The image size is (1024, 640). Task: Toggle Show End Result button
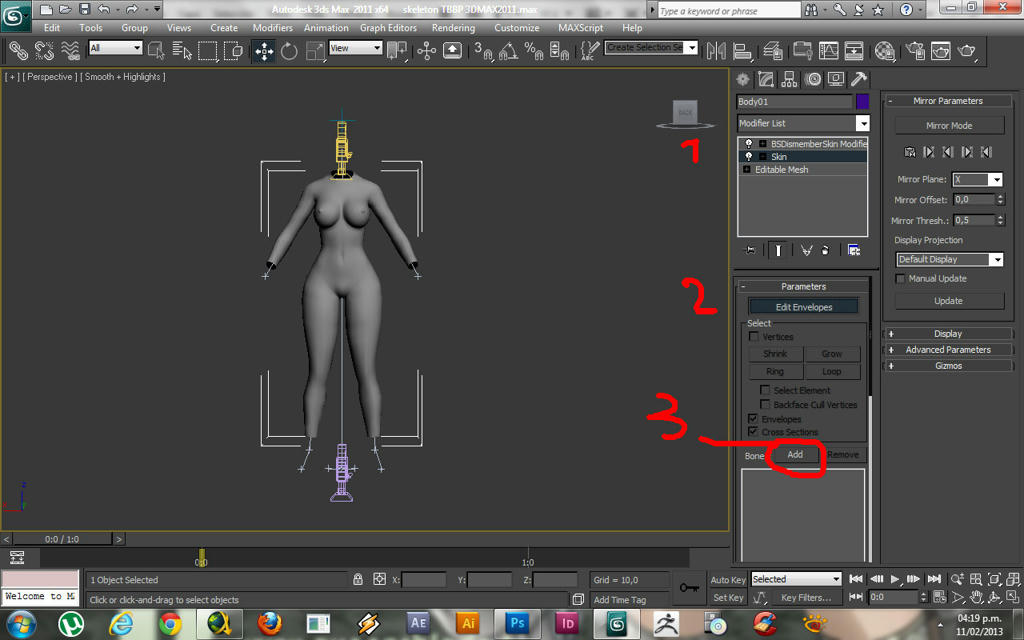[x=778, y=250]
